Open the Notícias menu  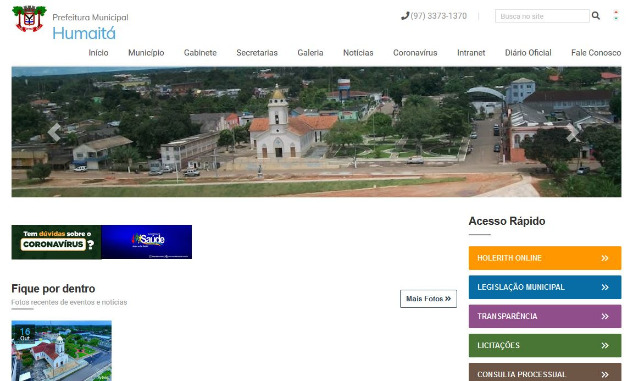coord(358,53)
